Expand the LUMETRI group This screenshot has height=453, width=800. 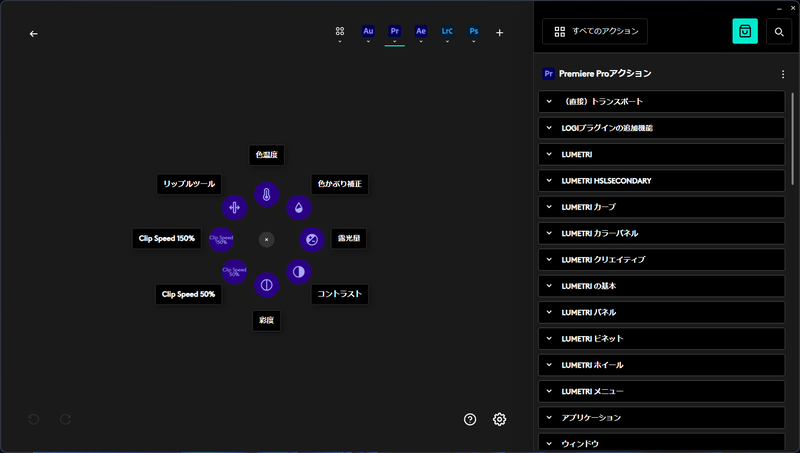[661, 154]
